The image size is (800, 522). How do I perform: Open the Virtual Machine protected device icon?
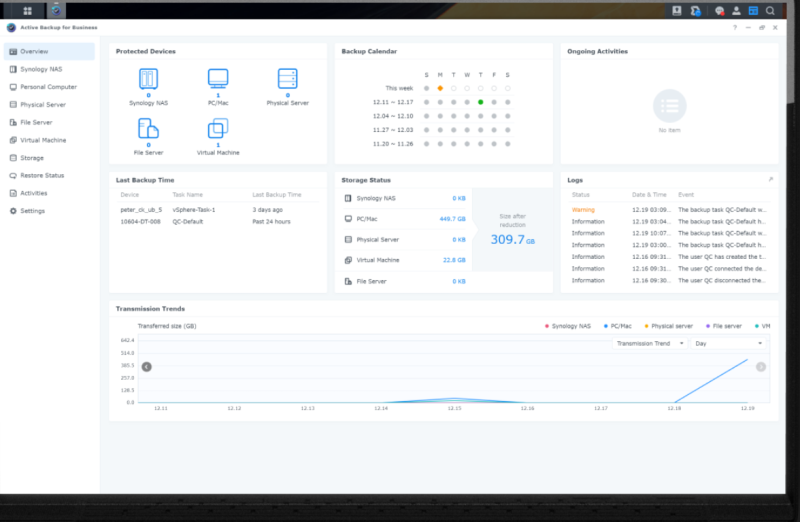218,129
